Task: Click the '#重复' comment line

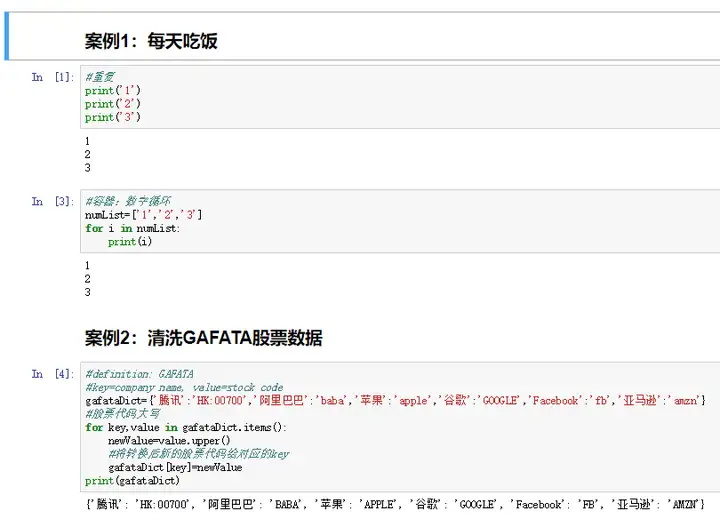Action: [100, 77]
